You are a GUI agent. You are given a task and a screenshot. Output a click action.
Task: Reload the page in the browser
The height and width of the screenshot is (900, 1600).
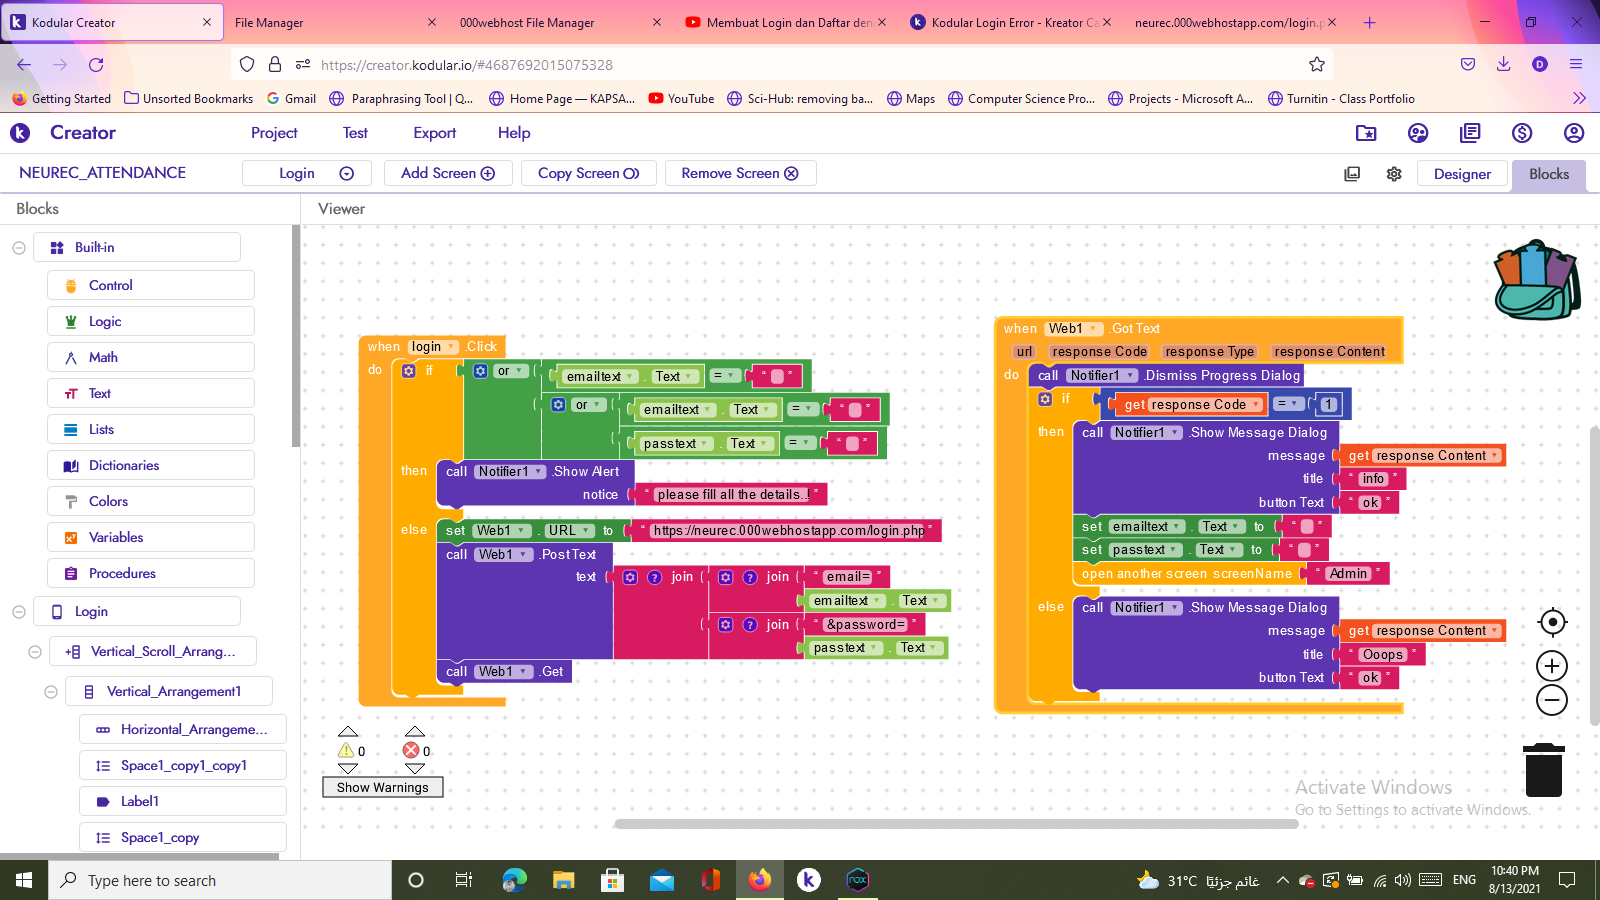pyautogui.click(x=96, y=64)
